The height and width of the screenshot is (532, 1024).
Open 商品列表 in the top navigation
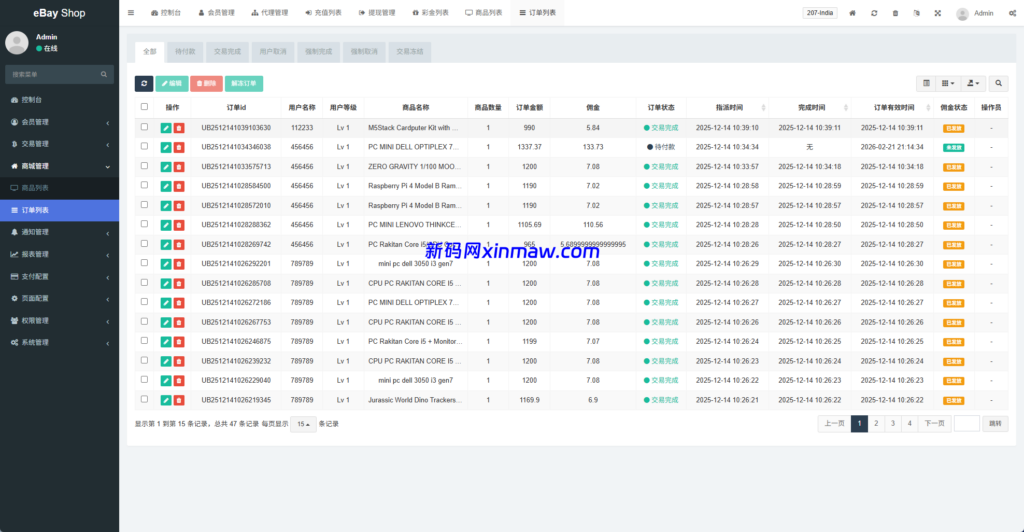(484, 13)
